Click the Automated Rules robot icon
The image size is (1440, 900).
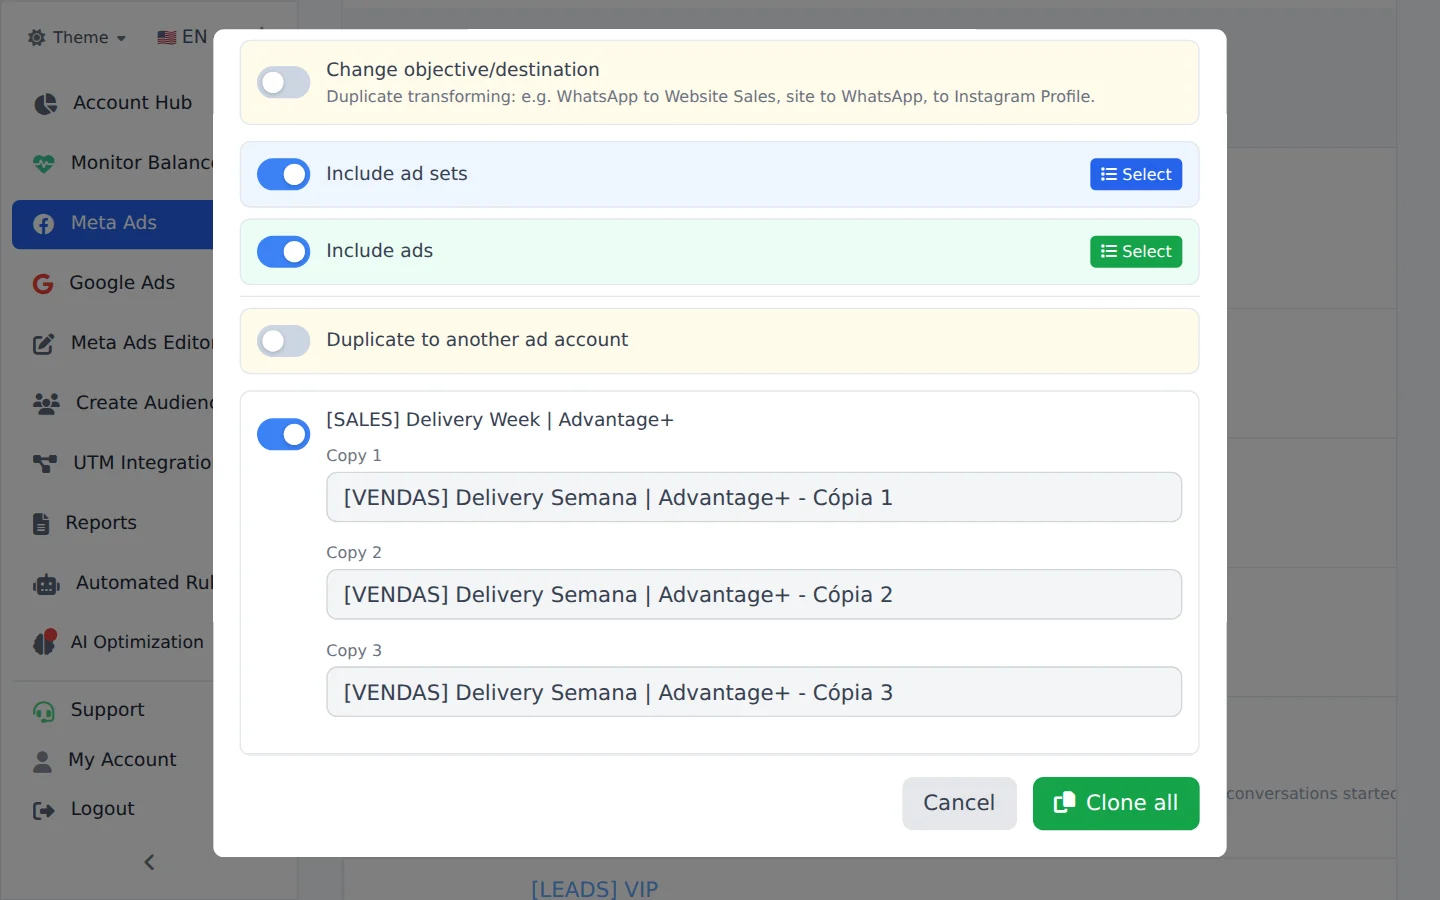click(x=46, y=584)
